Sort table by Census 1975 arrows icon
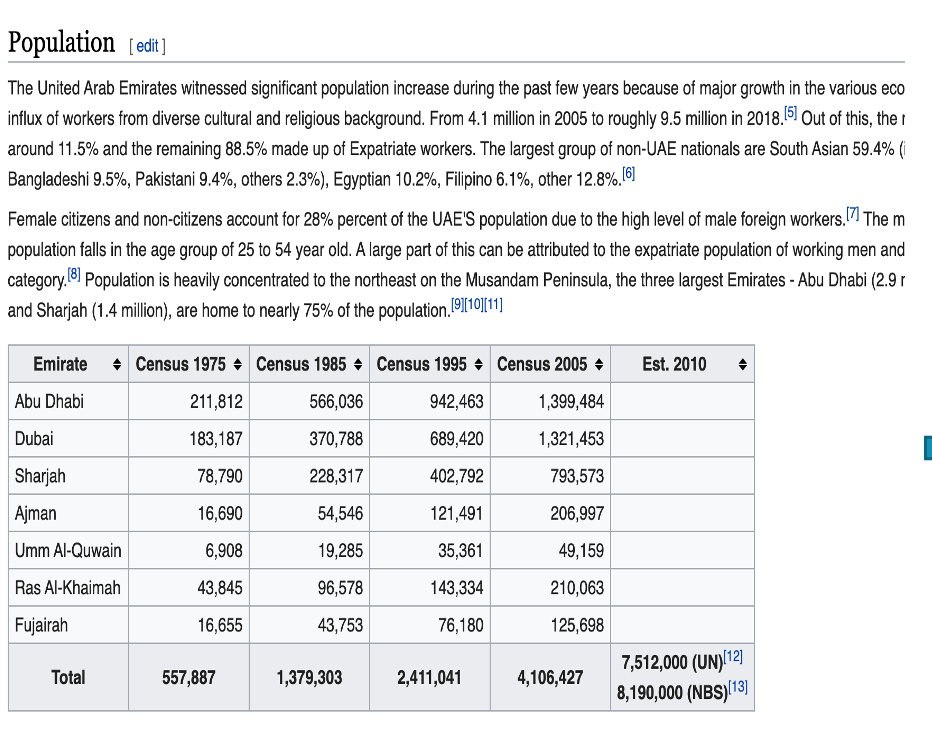 pos(237,365)
